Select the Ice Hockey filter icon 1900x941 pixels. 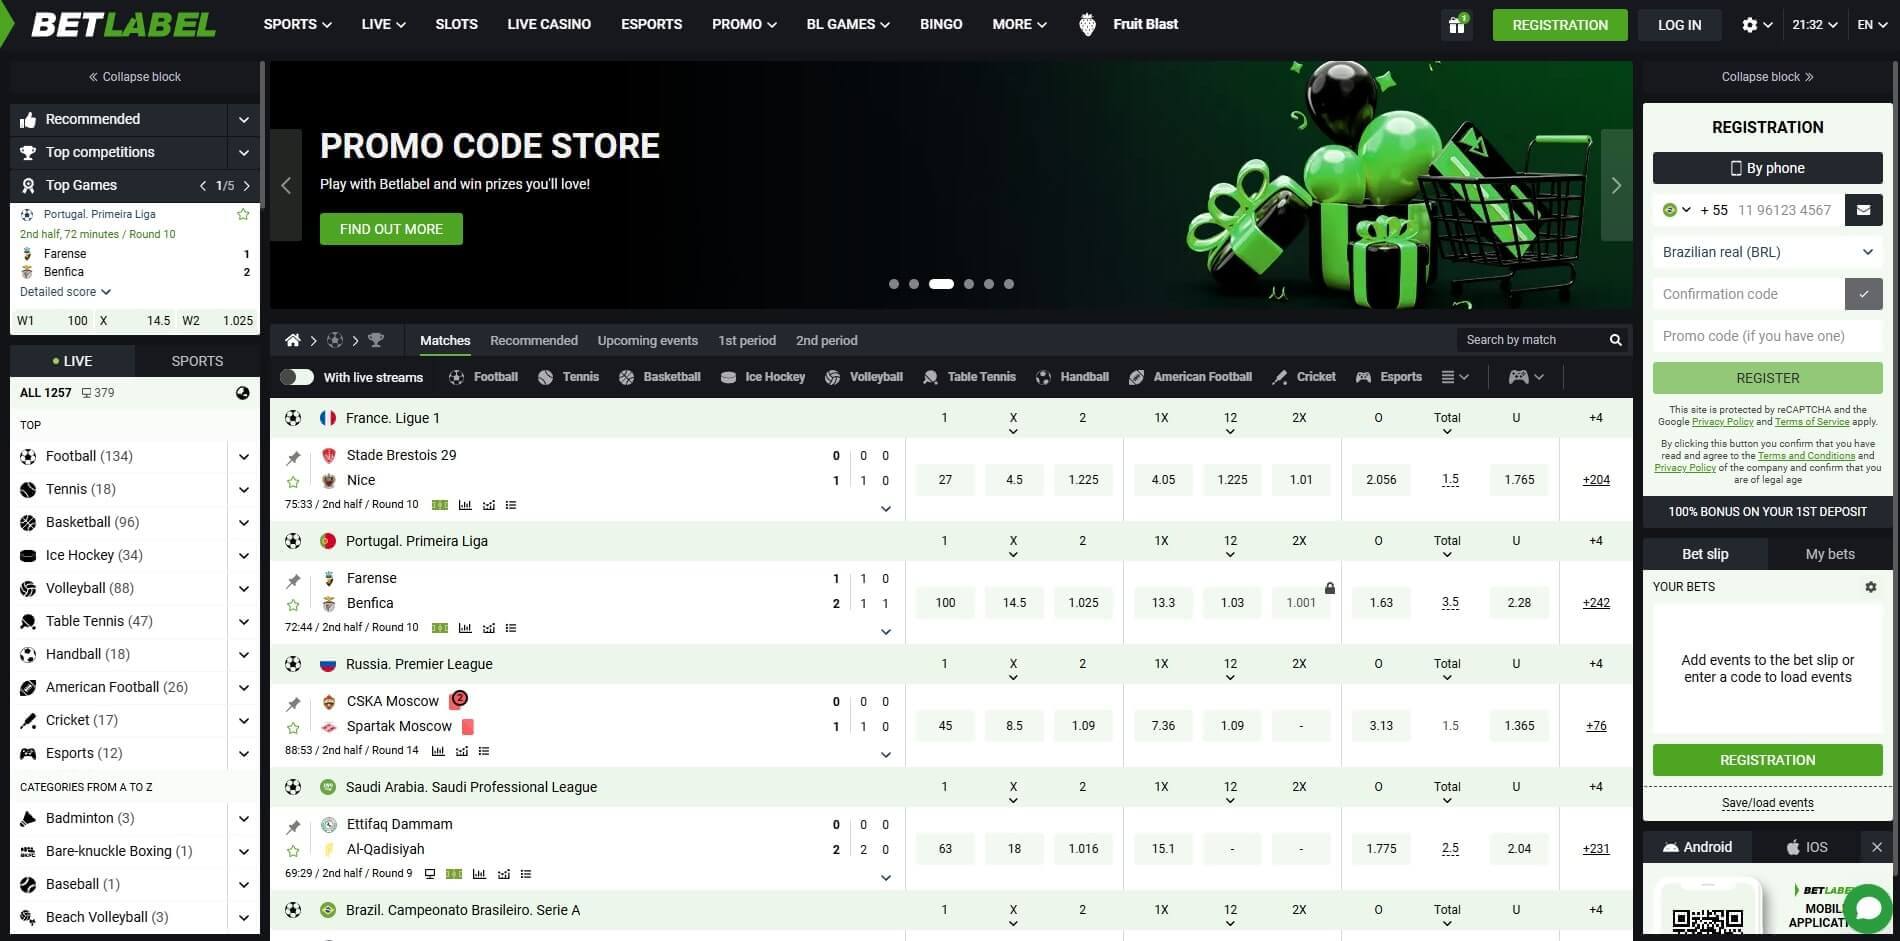728,377
